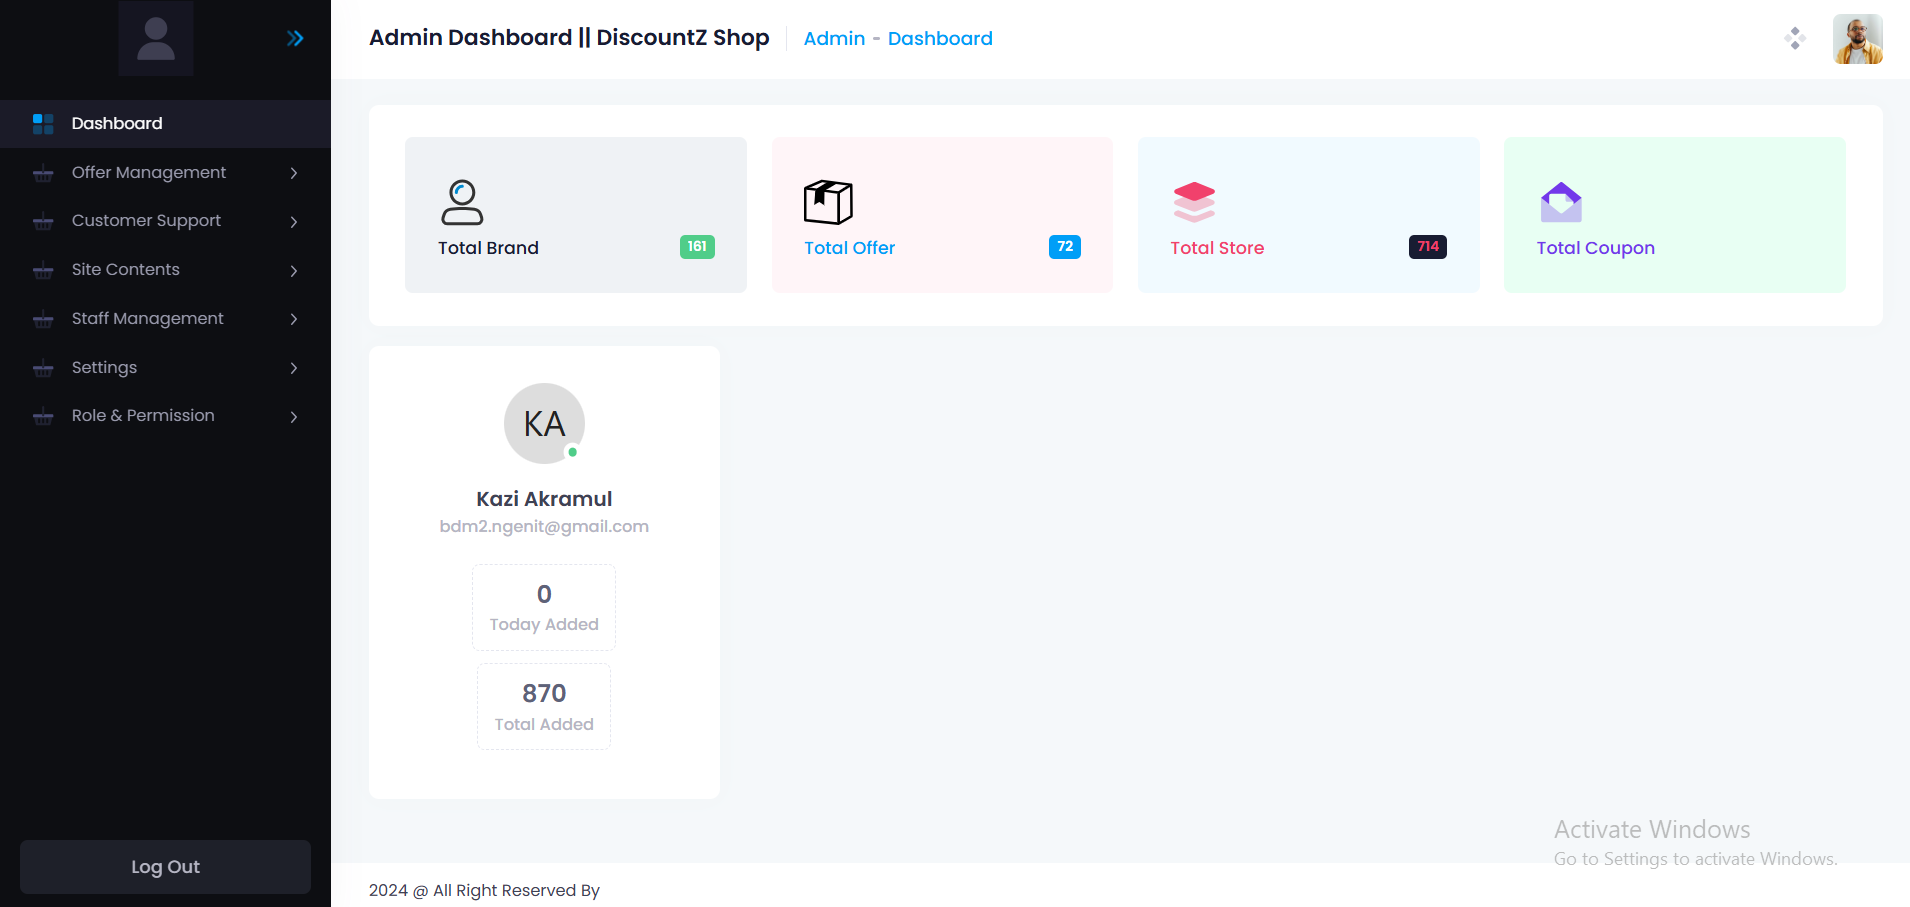Click the sidebar placeholder avatar logo

tap(156, 39)
